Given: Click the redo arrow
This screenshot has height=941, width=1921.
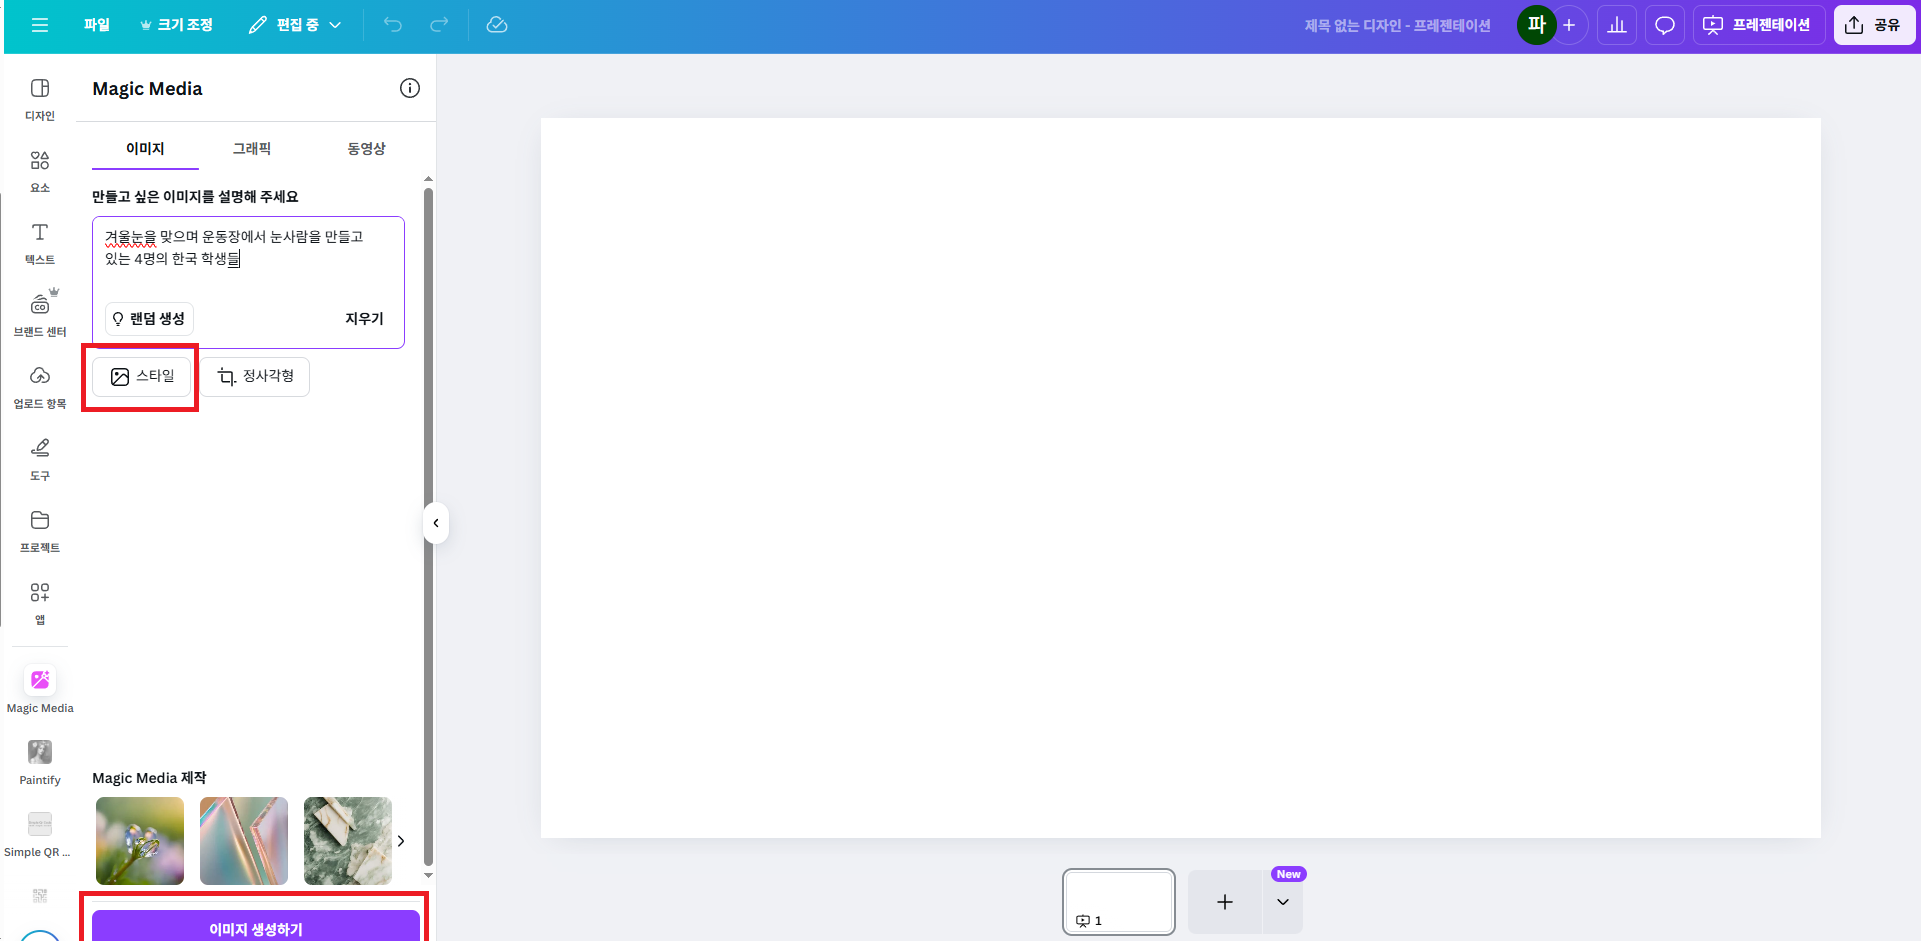Looking at the screenshot, I should (439, 25).
